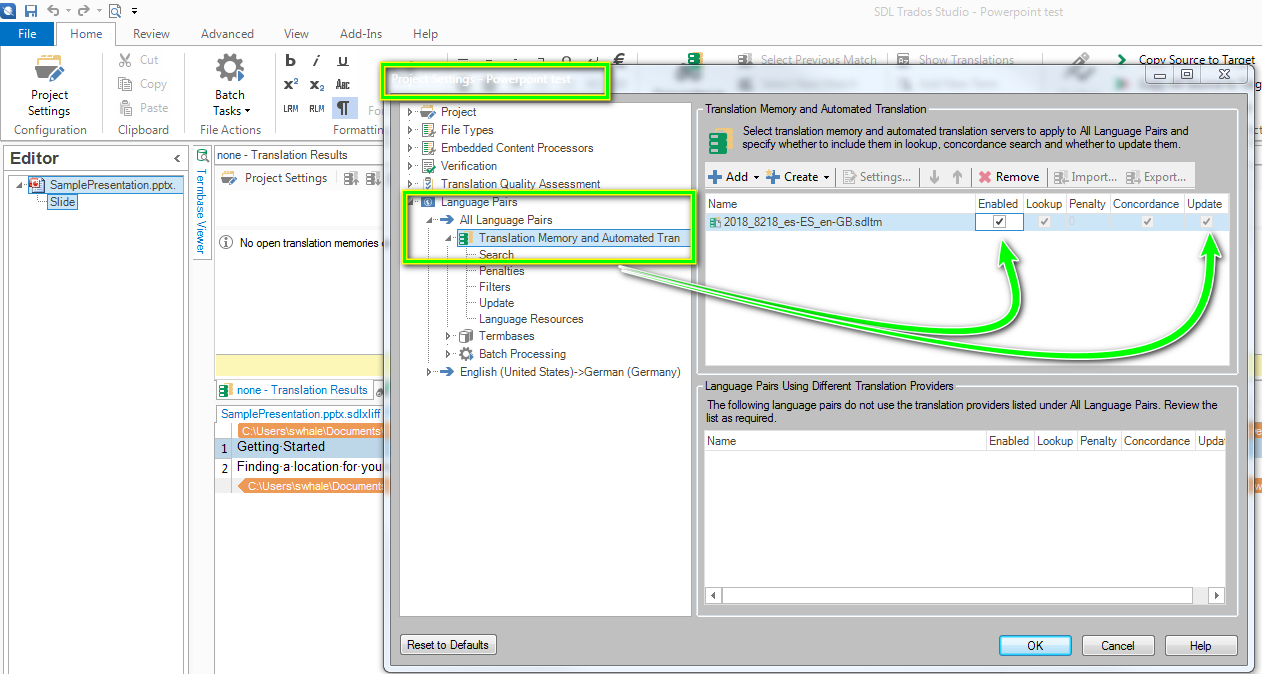Switch to the Home ribbon tab
Viewport: 1262px width, 674px height.
coord(86,34)
